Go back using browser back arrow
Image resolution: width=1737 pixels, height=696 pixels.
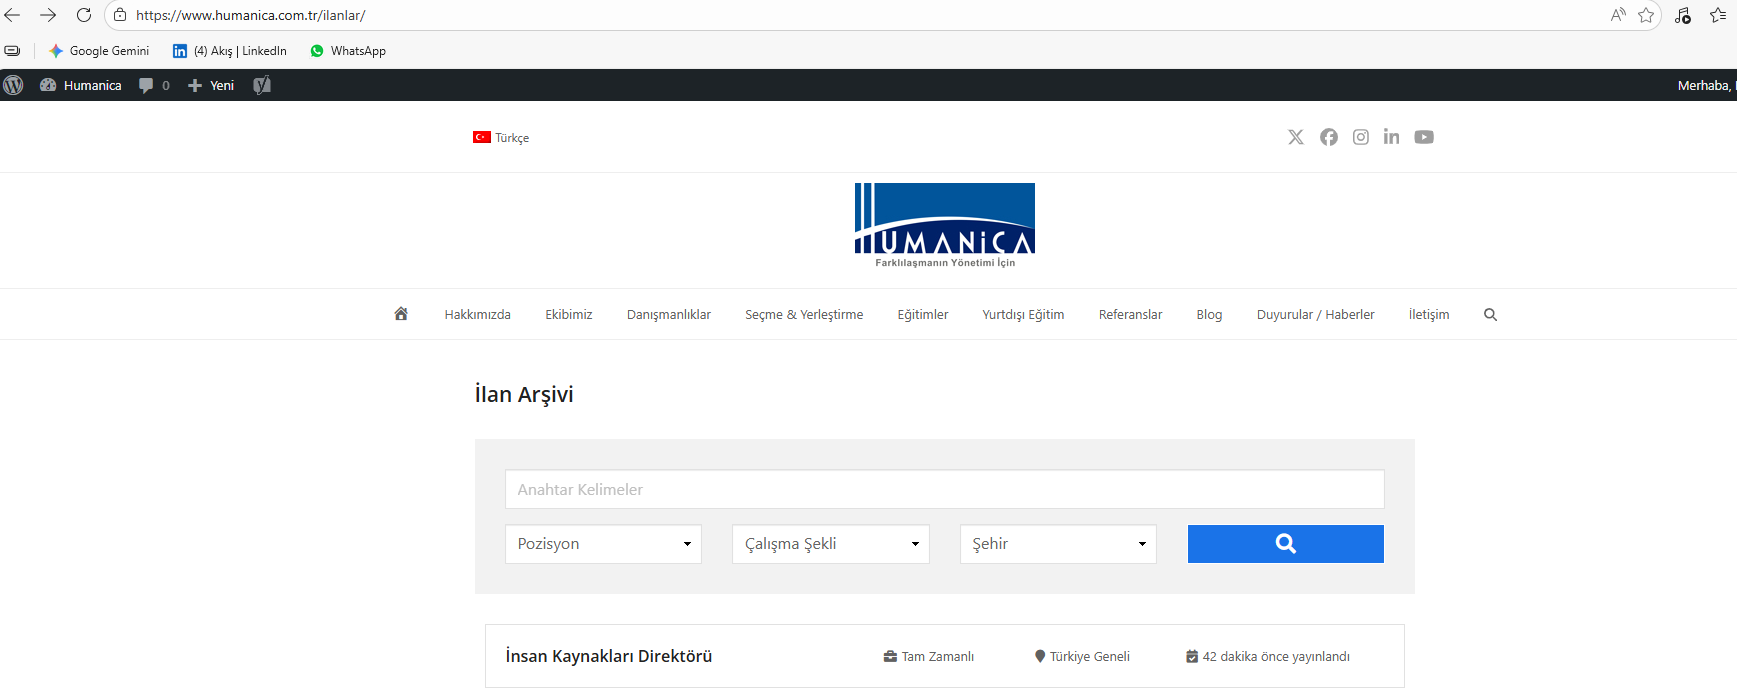point(13,15)
